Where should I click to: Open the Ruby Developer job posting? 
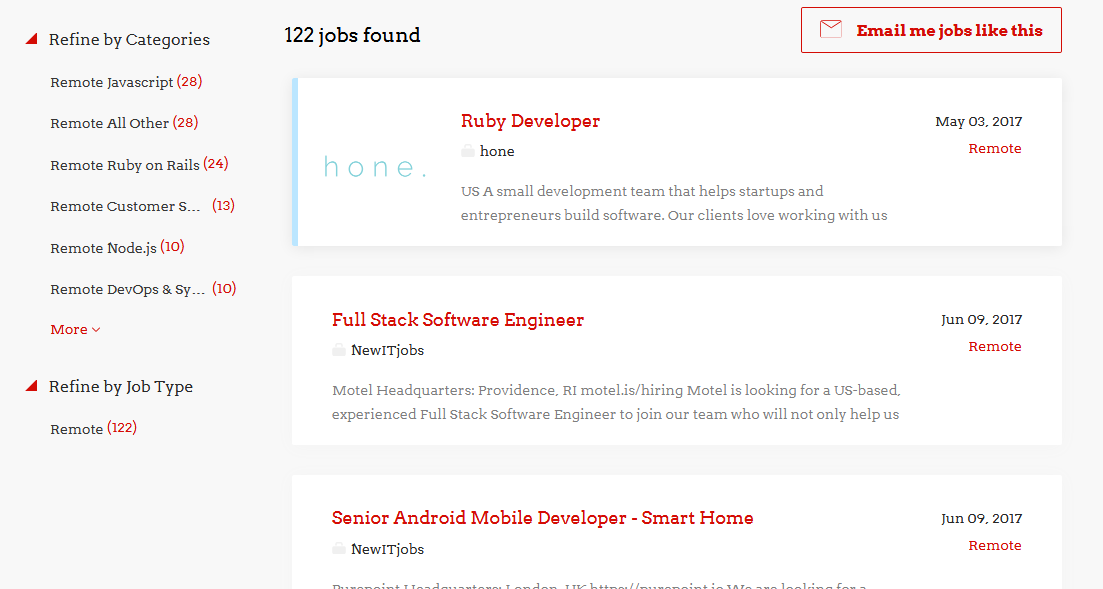tap(530, 120)
